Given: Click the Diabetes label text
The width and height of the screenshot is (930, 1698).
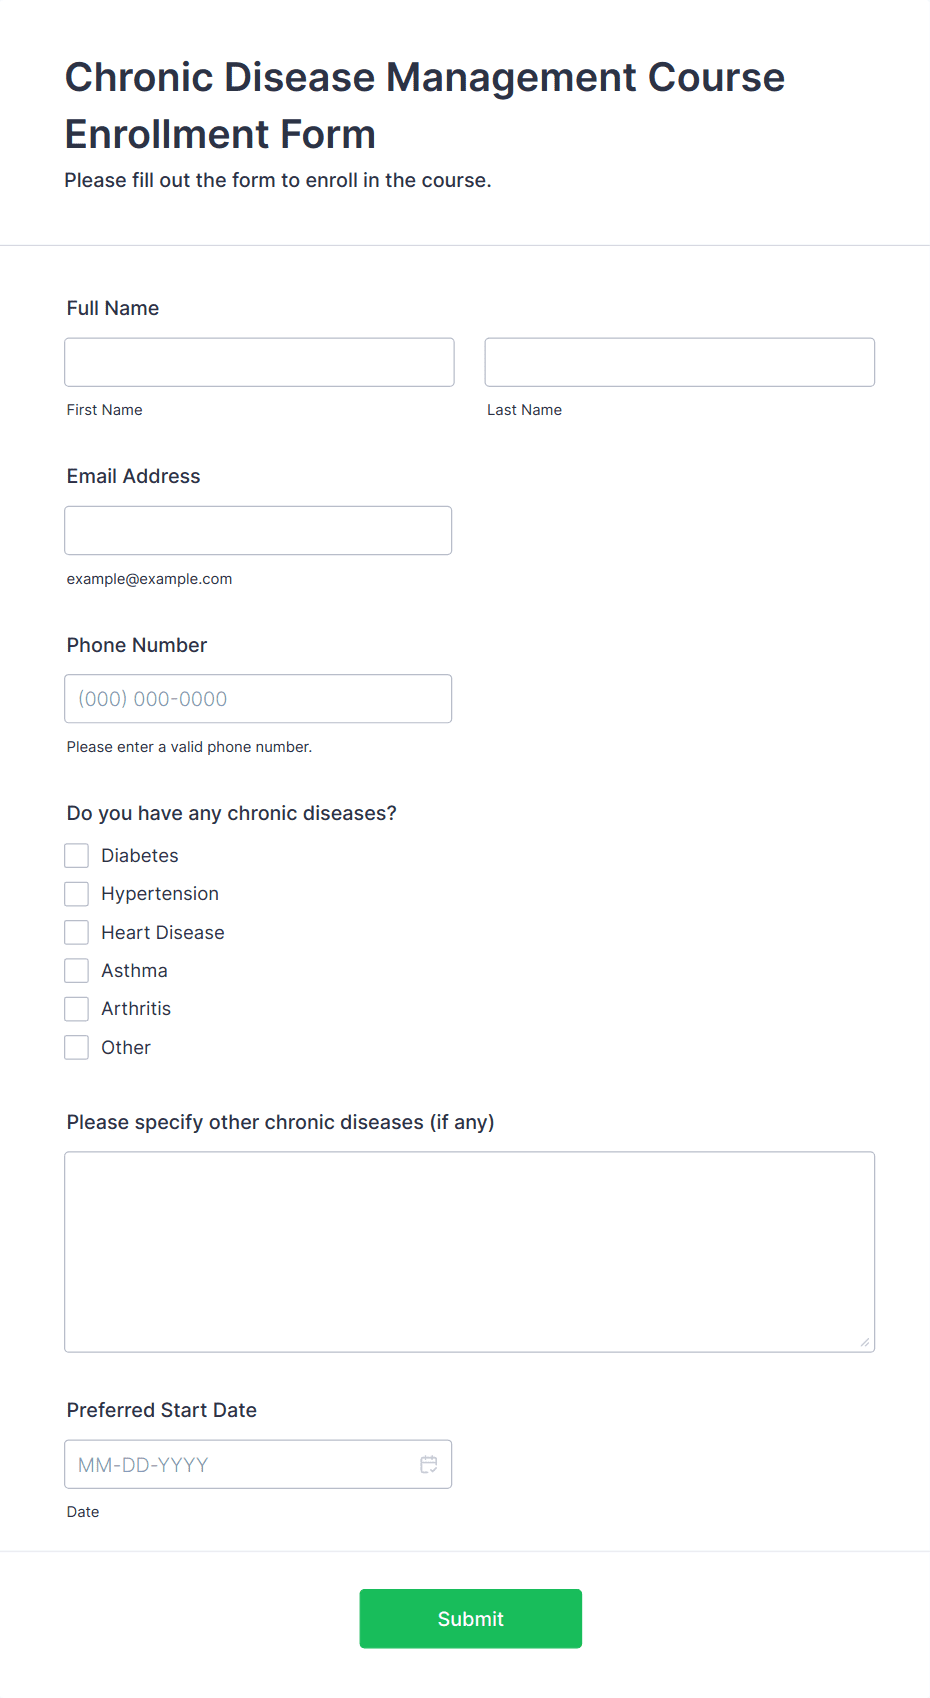Looking at the screenshot, I should click(140, 855).
